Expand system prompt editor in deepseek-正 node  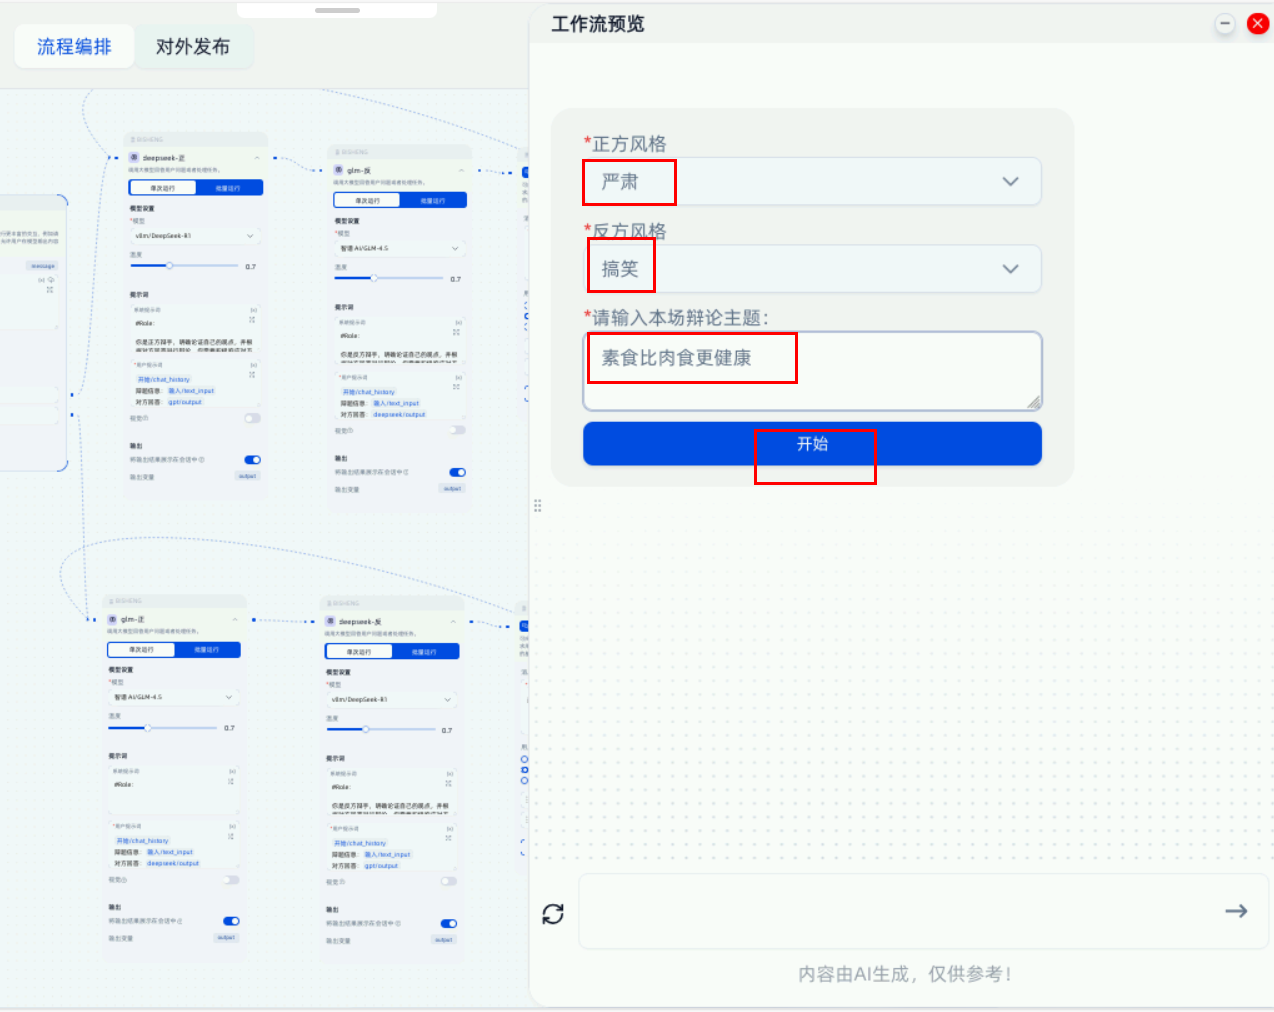point(252,321)
